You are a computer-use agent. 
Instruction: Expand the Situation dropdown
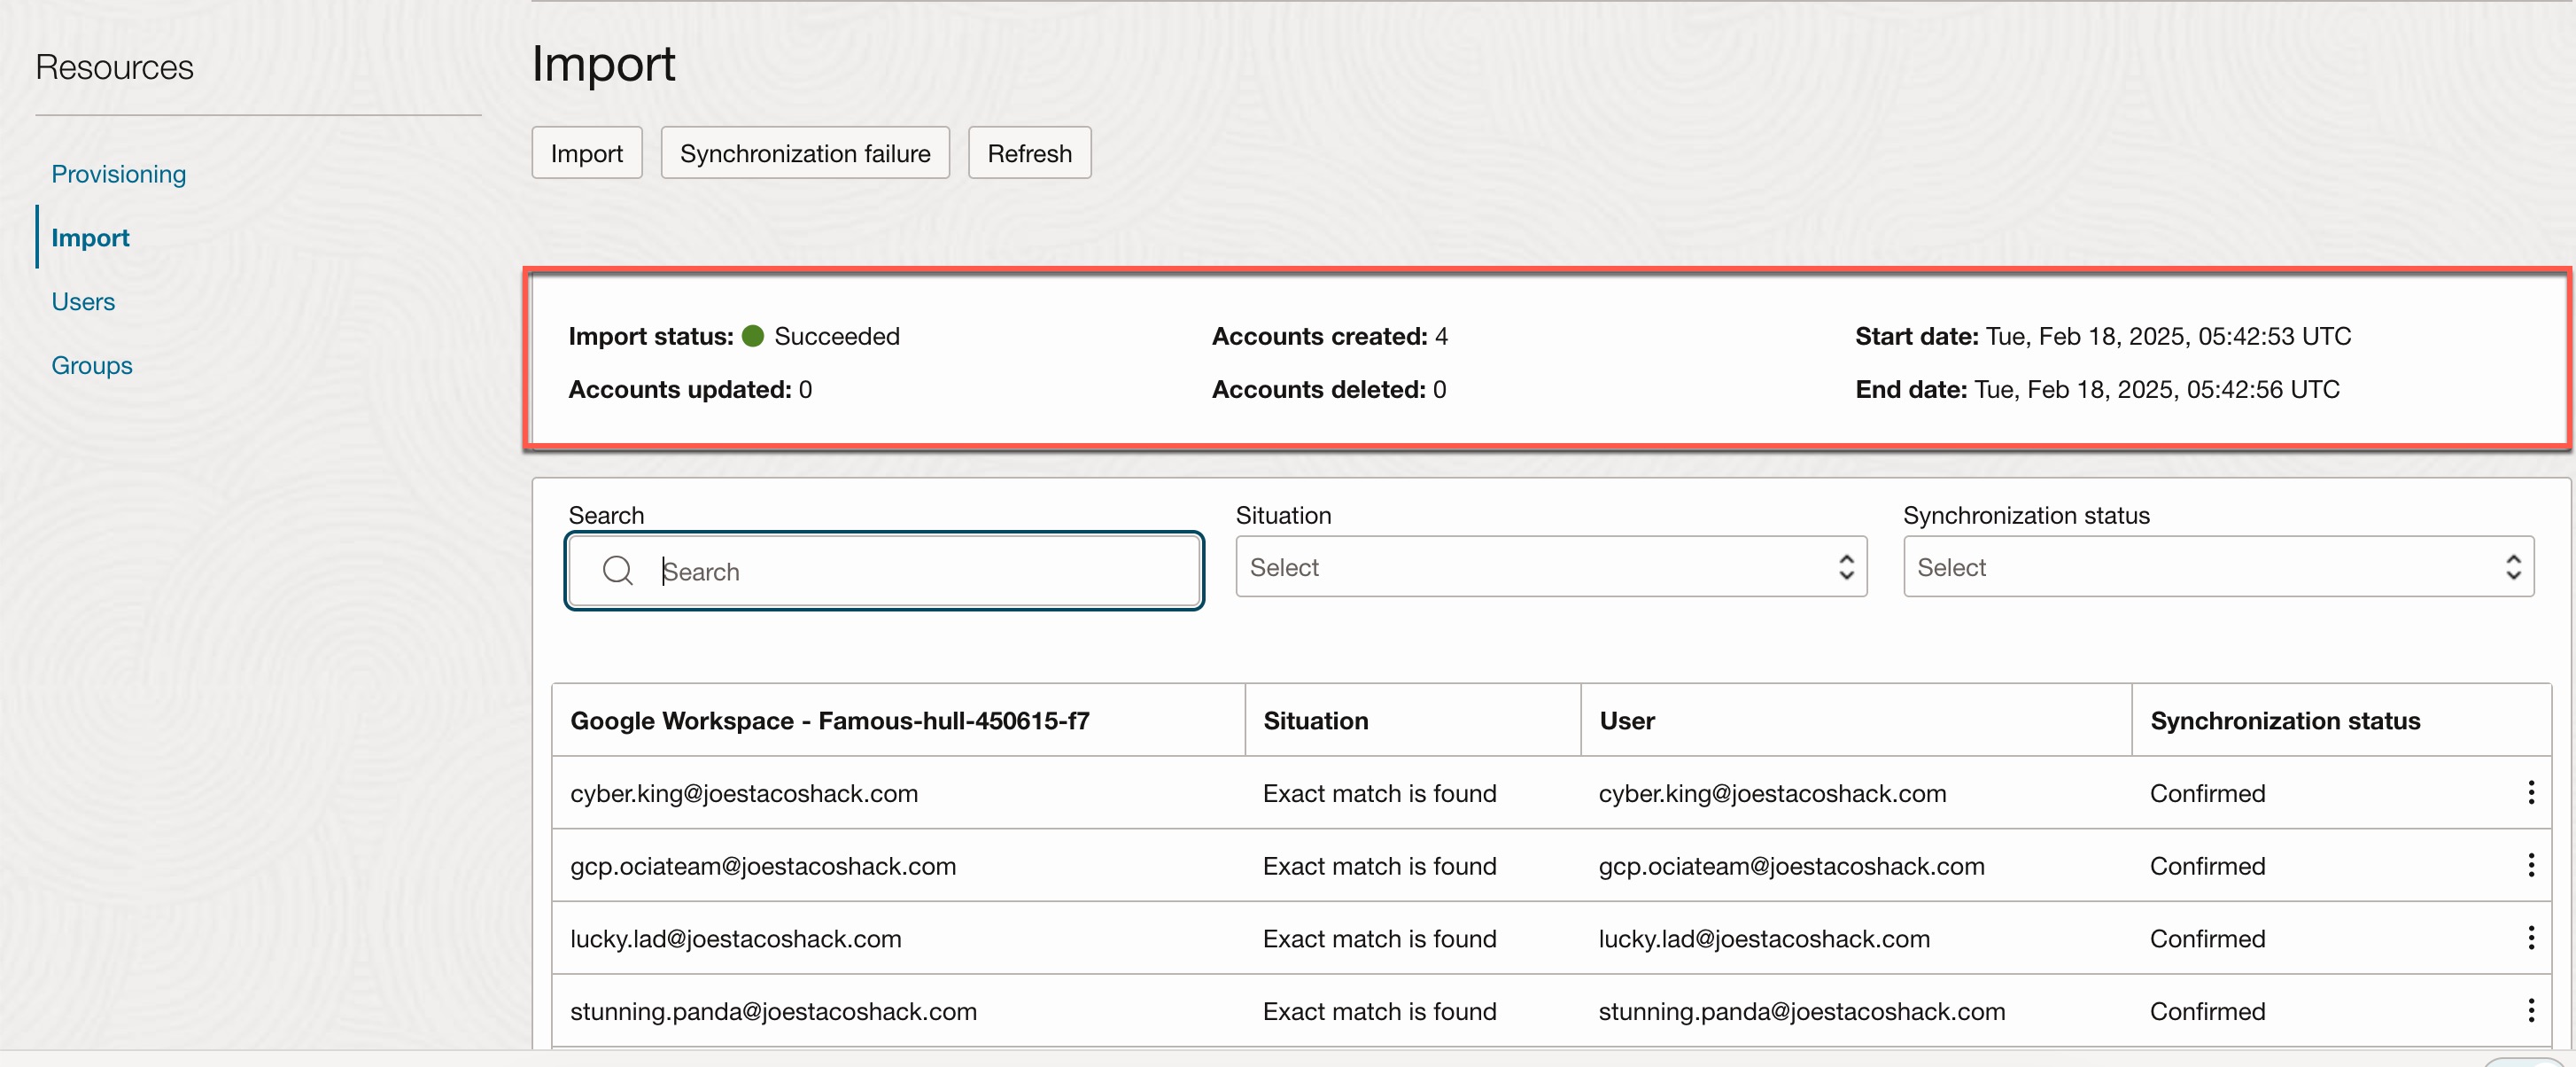click(x=1549, y=567)
